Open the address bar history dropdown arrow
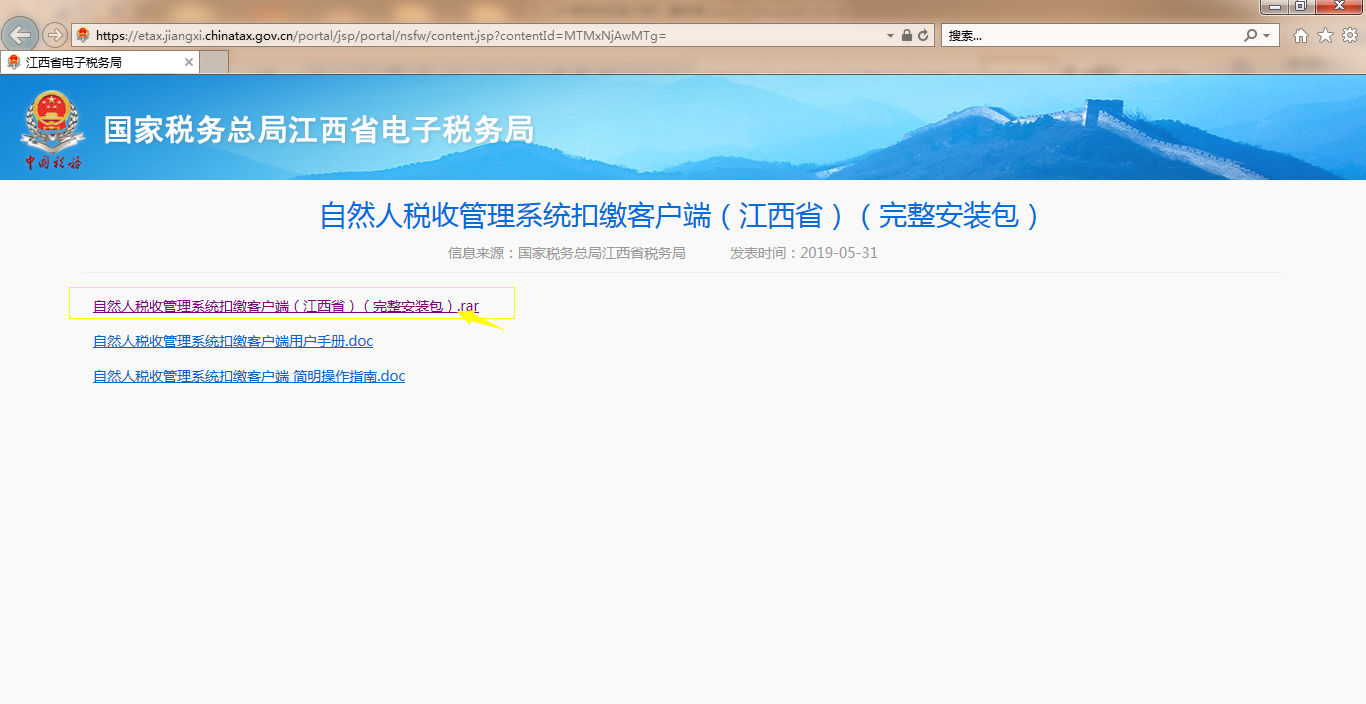Image resolution: width=1366 pixels, height=704 pixels. pos(890,33)
